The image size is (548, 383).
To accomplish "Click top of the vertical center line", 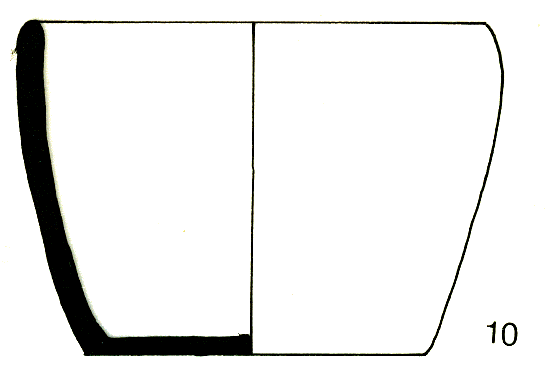I will click(x=254, y=24).
